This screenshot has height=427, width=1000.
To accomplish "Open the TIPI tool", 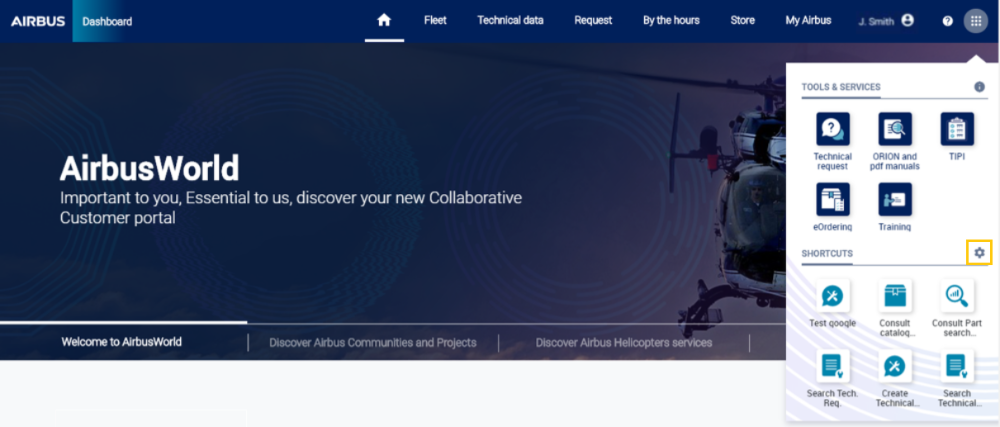I will tap(957, 136).
